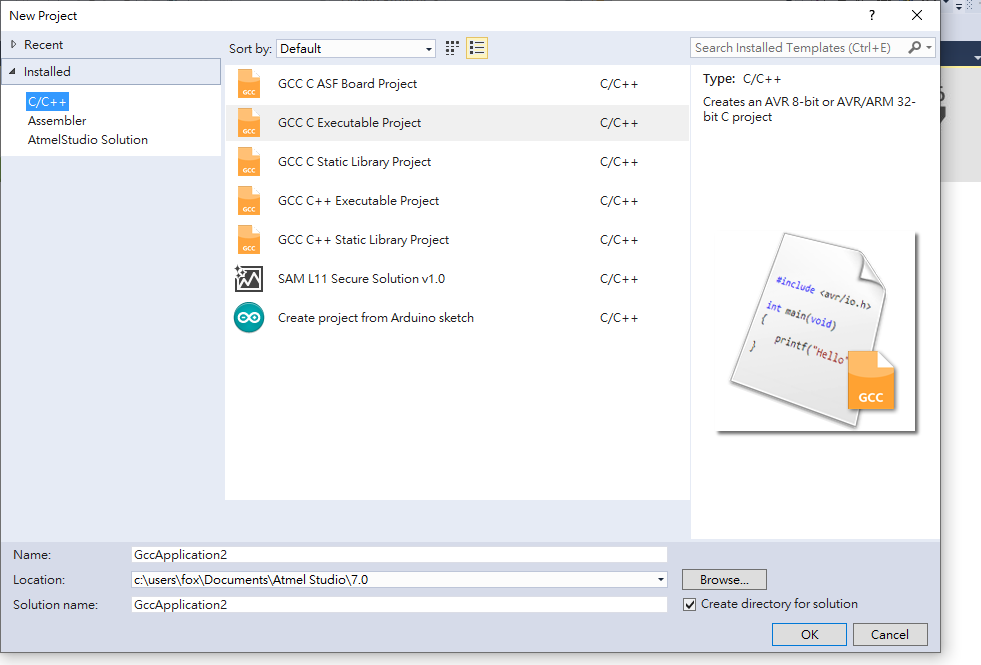
Task: Expand the Recent templates section
Action: 13,44
